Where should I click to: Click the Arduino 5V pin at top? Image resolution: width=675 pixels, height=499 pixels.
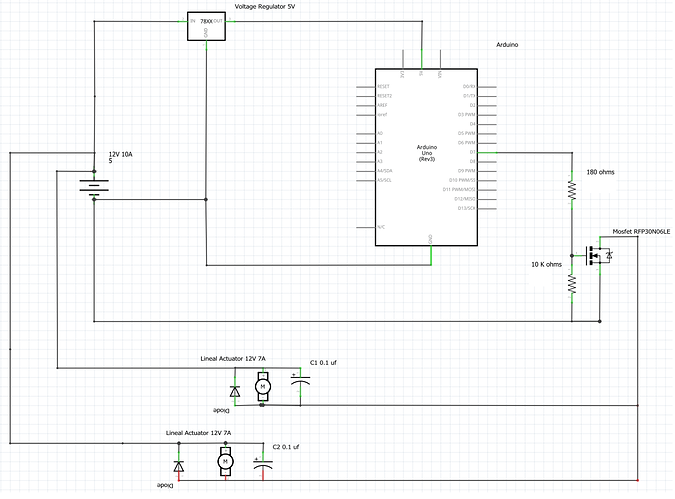(x=421, y=59)
